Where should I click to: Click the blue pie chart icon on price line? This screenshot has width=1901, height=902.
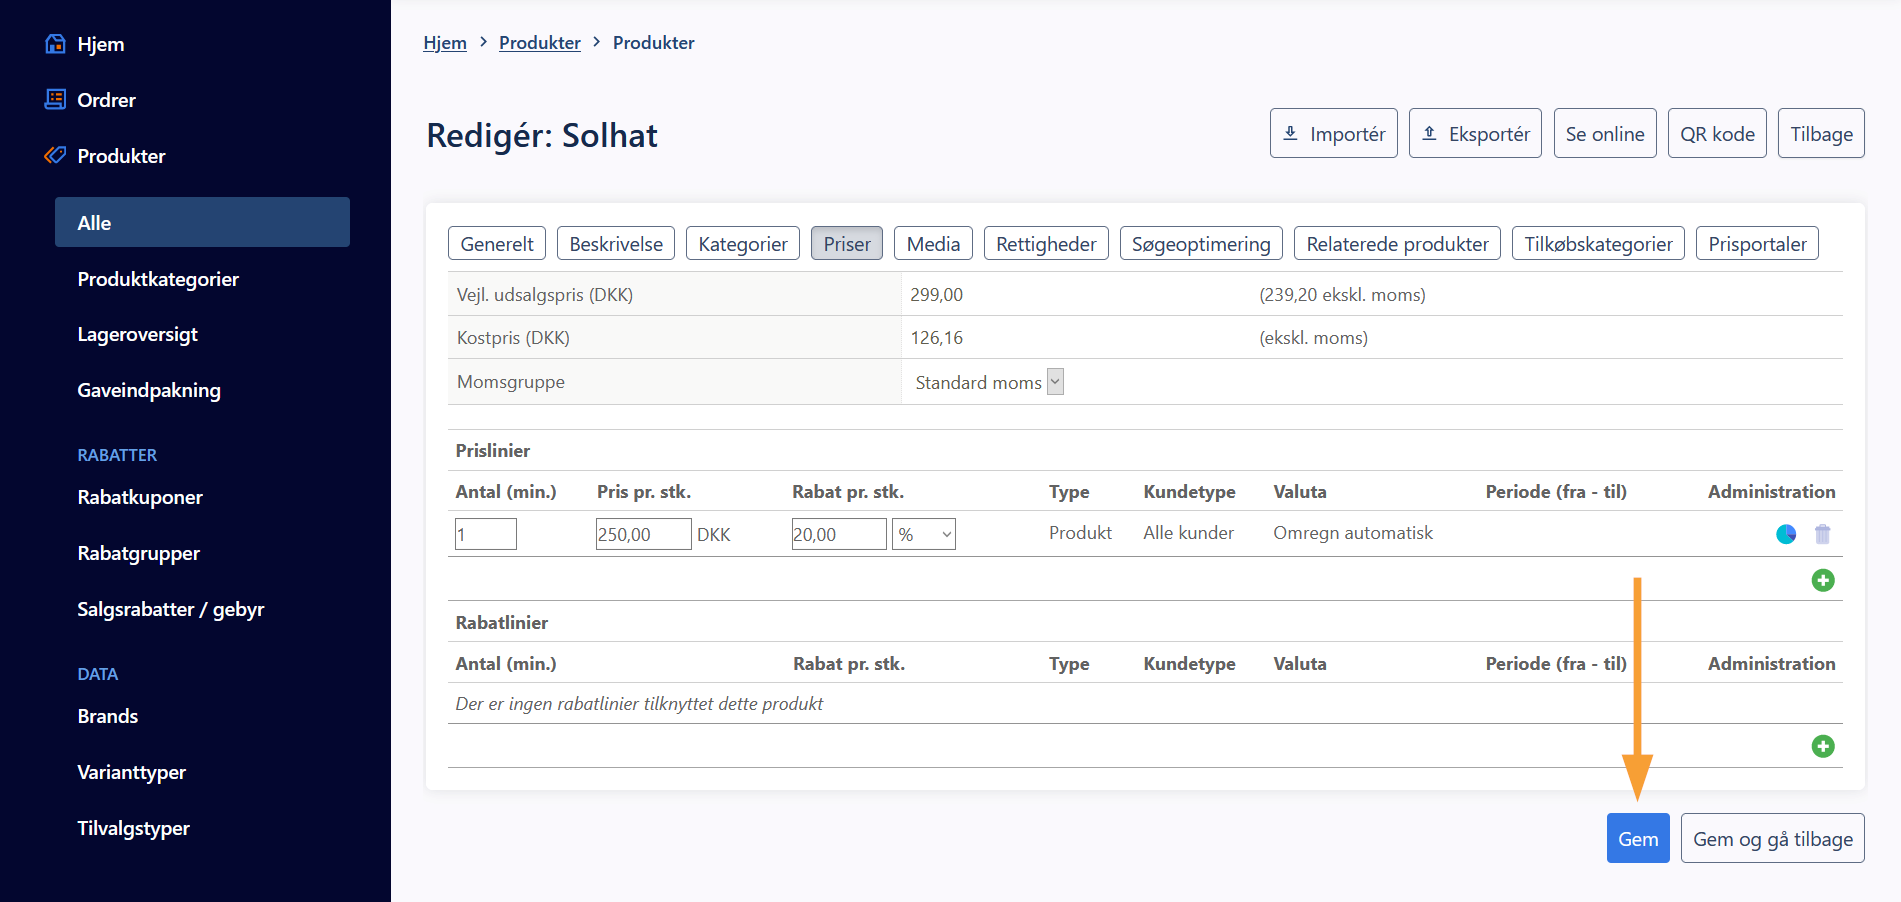tap(1785, 534)
